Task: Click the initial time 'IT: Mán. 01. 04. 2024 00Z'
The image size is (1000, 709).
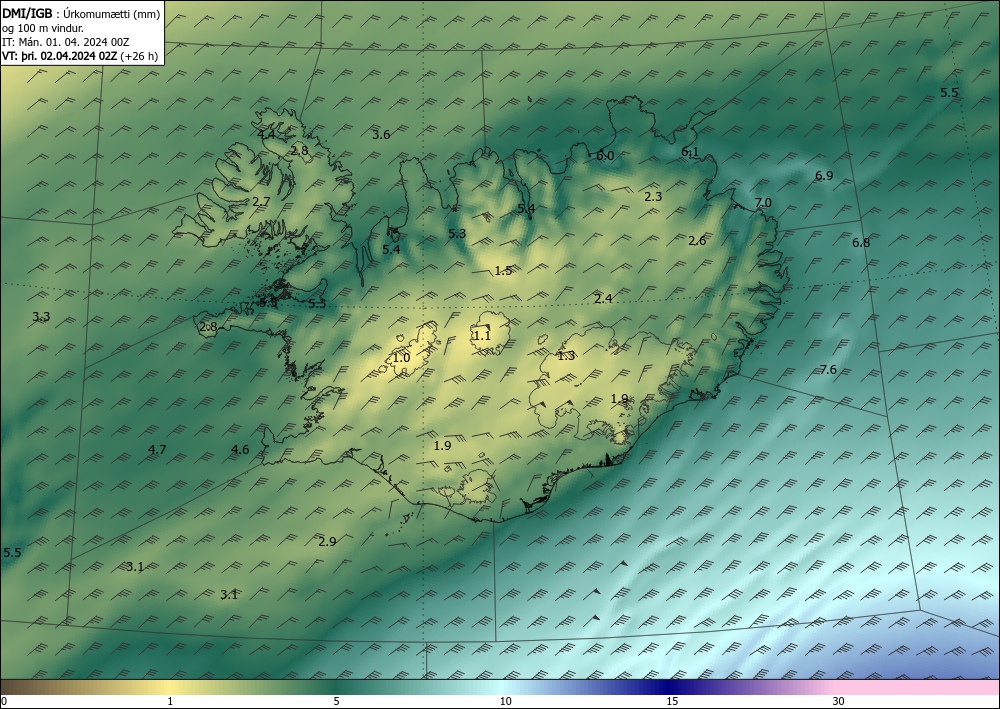Action: (66, 42)
